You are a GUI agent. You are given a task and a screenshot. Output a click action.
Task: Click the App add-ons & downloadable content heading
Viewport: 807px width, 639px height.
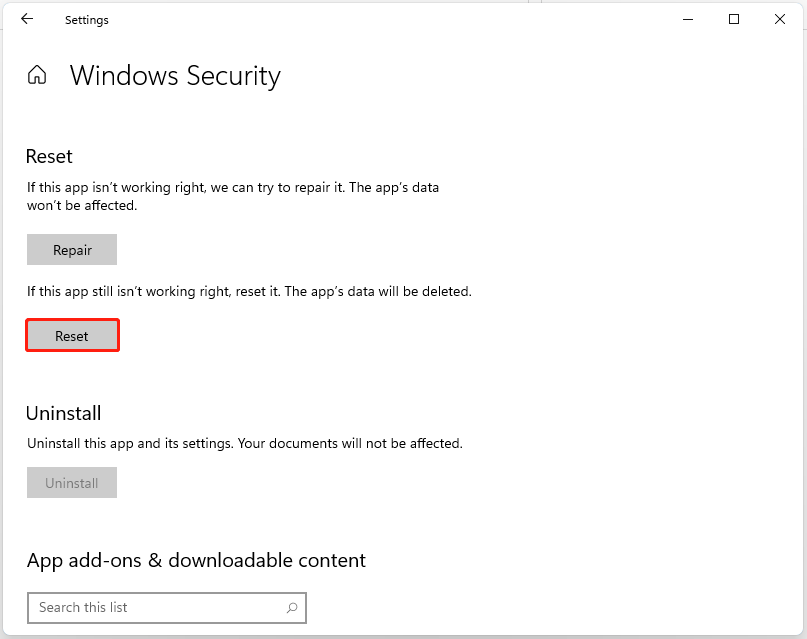pyautogui.click(x=196, y=560)
